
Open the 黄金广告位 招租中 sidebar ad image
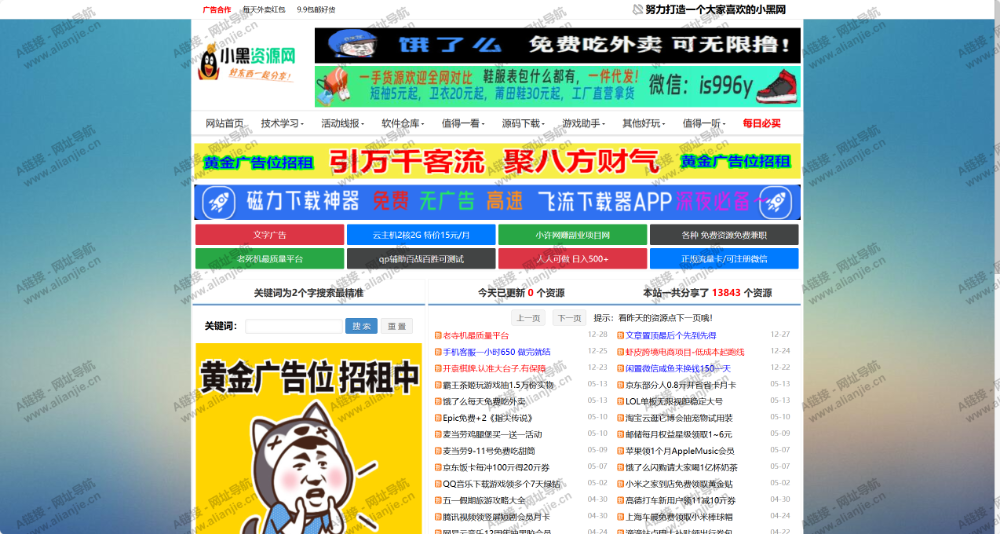[309, 438]
